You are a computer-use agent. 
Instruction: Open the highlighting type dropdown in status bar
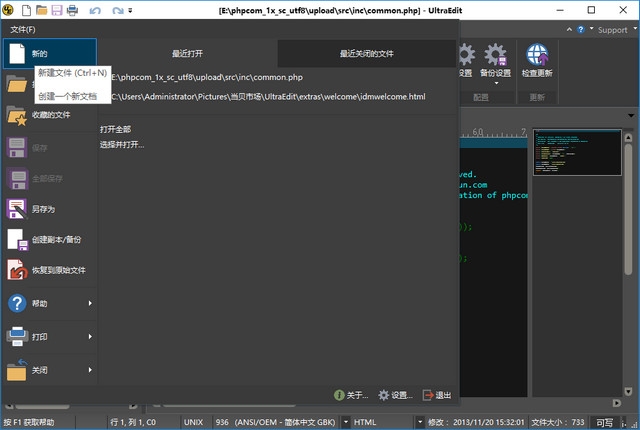[419, 422]
